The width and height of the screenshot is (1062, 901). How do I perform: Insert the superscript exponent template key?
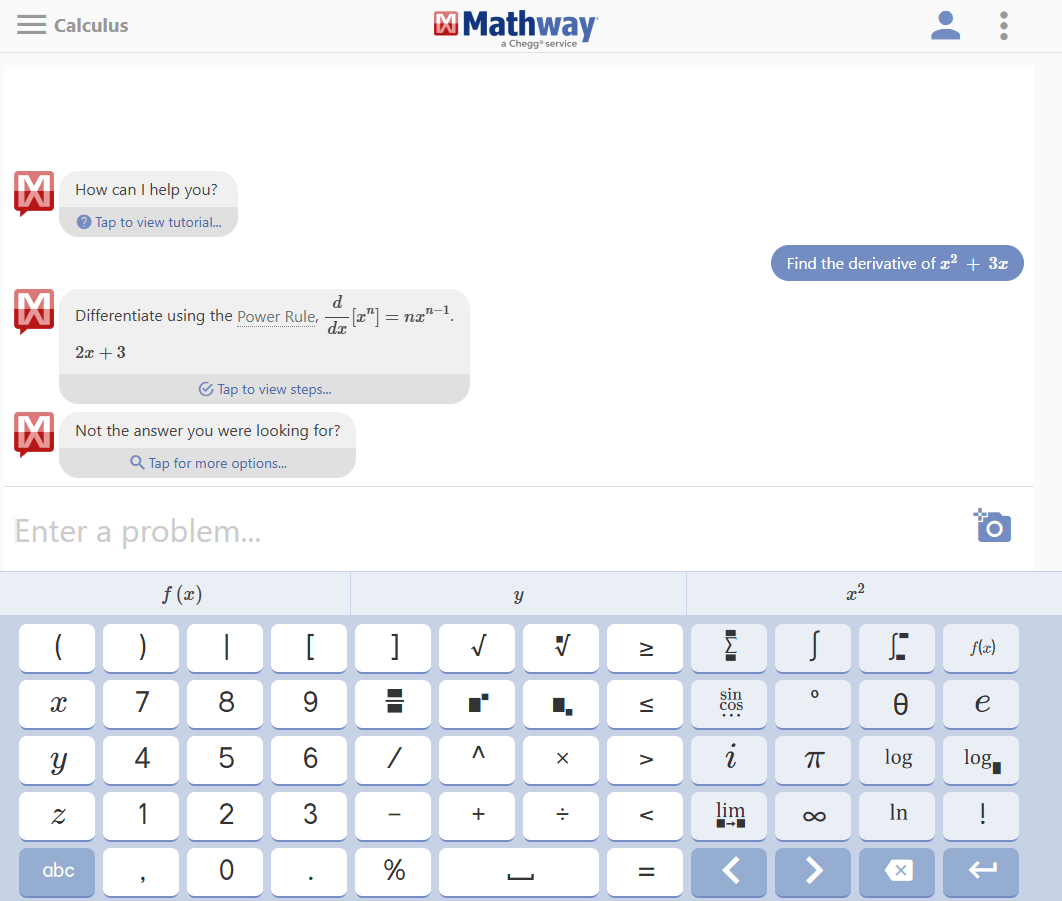pyautogui.click(x=477, y=704)
